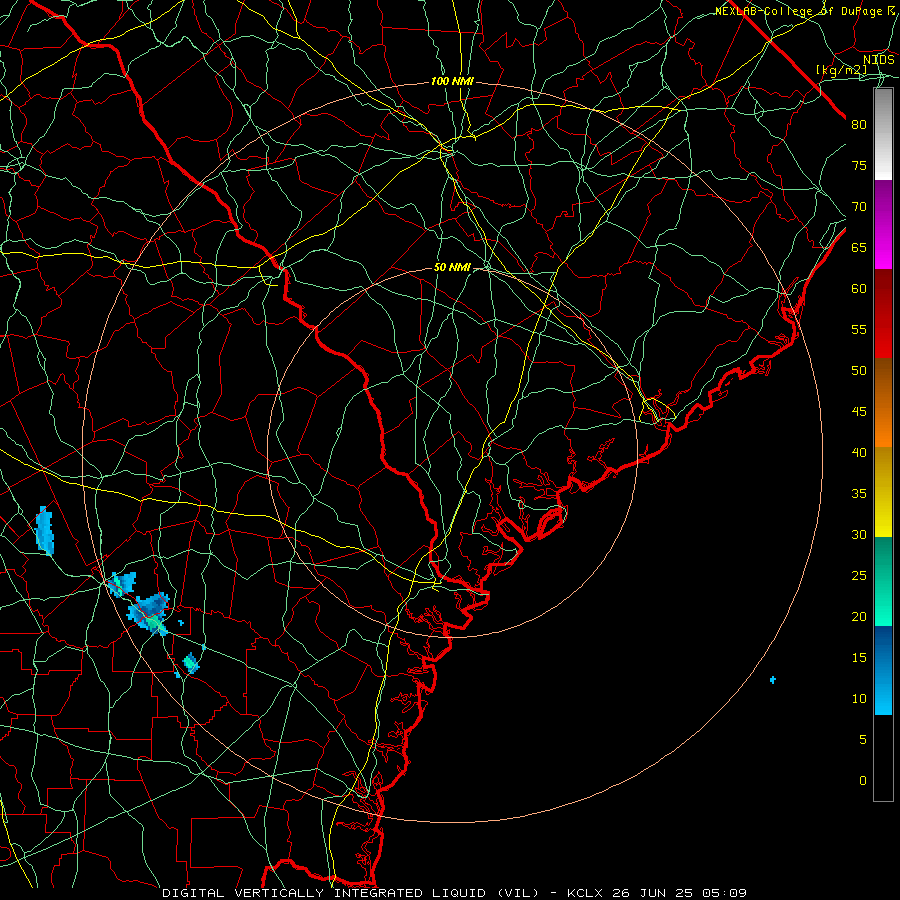Click the 55 value on the color scale
The image size is (900, 900).
pyautogui.click(x=859, y=329)
